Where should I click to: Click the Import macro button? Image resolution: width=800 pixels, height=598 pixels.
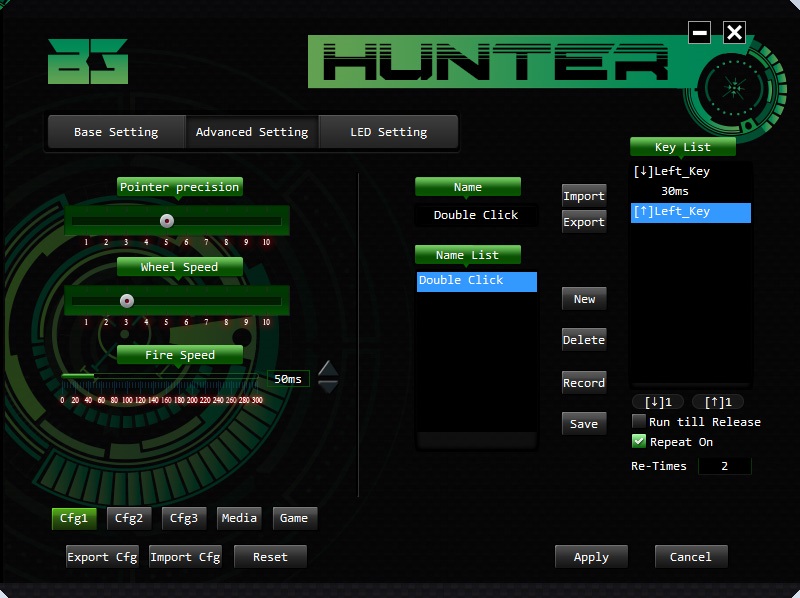[584, 196]
